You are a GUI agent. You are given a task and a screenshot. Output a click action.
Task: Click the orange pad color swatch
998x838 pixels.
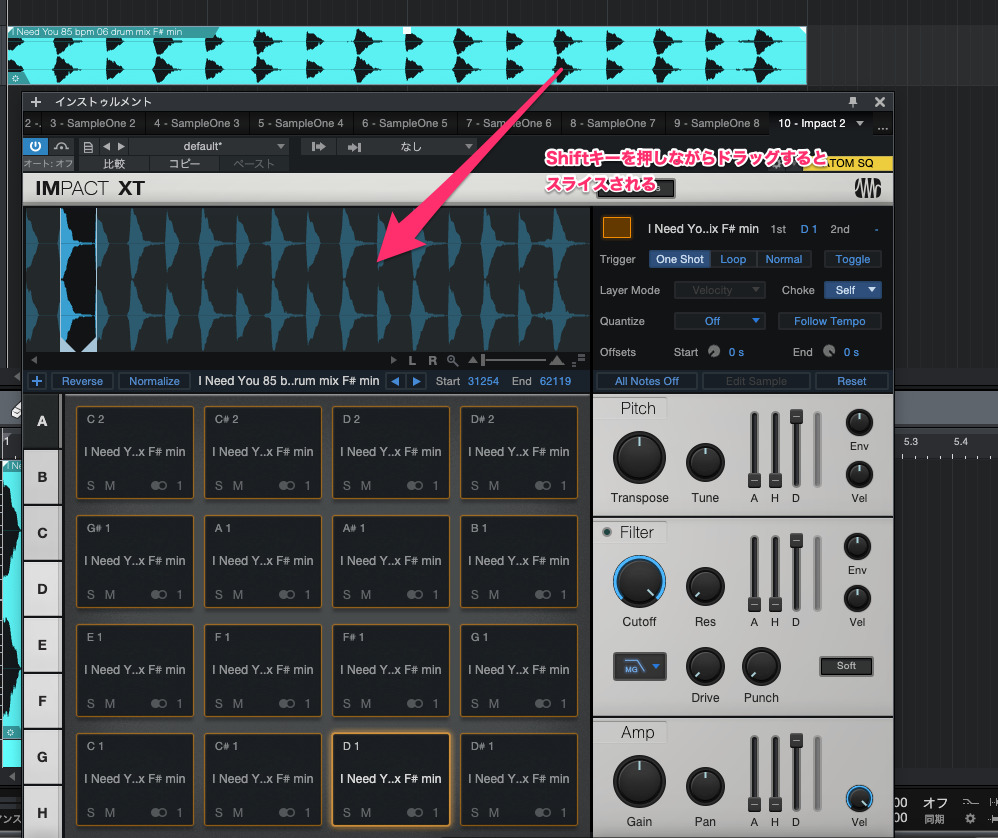[616, 229]
